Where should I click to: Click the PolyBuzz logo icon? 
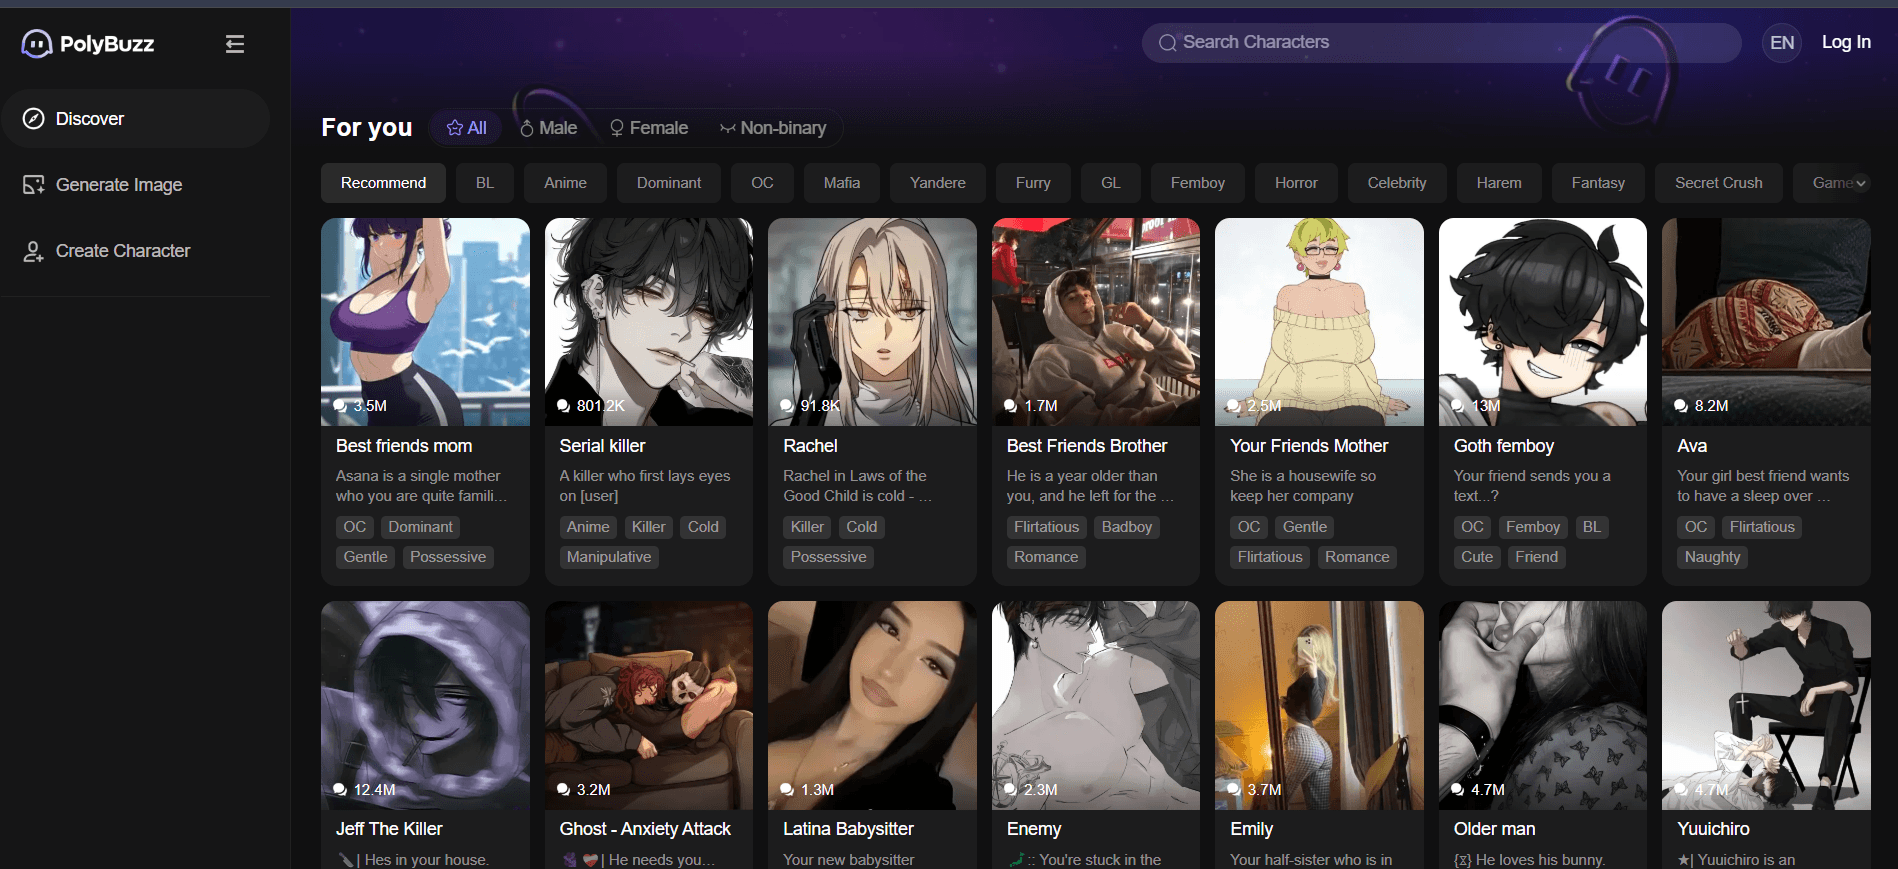(37, 44)
